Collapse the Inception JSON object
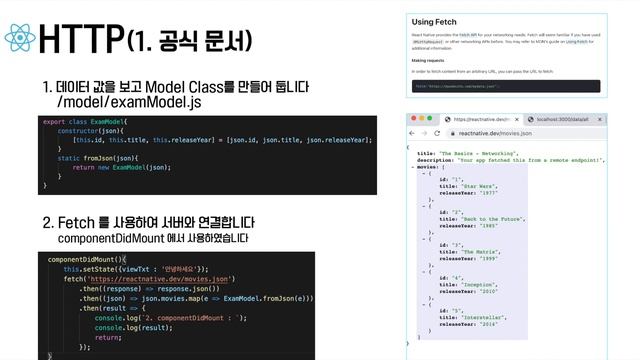This screenshot has height=360, width=640. point(424,271)
